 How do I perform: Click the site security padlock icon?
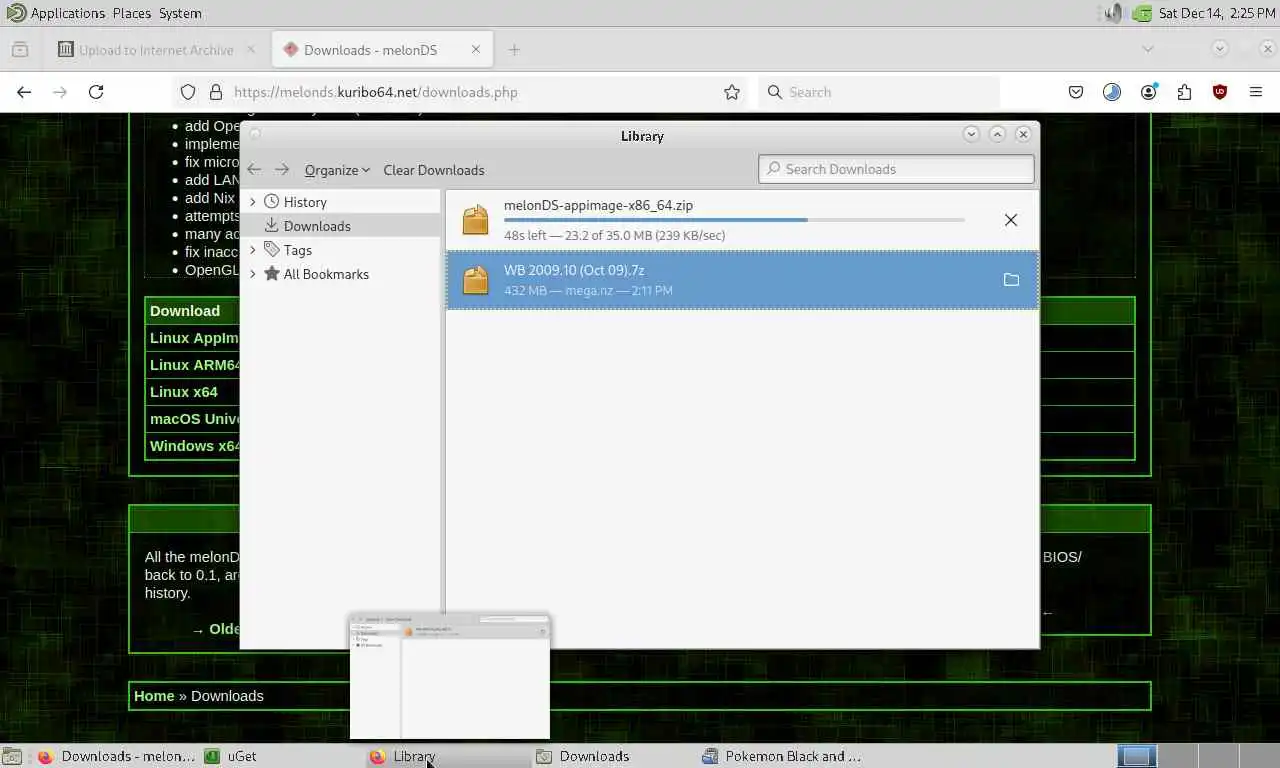point(215,92)
